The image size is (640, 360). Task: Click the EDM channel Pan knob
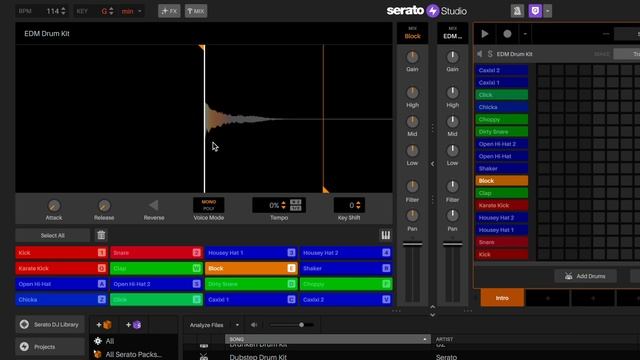[x=452, y=216]
